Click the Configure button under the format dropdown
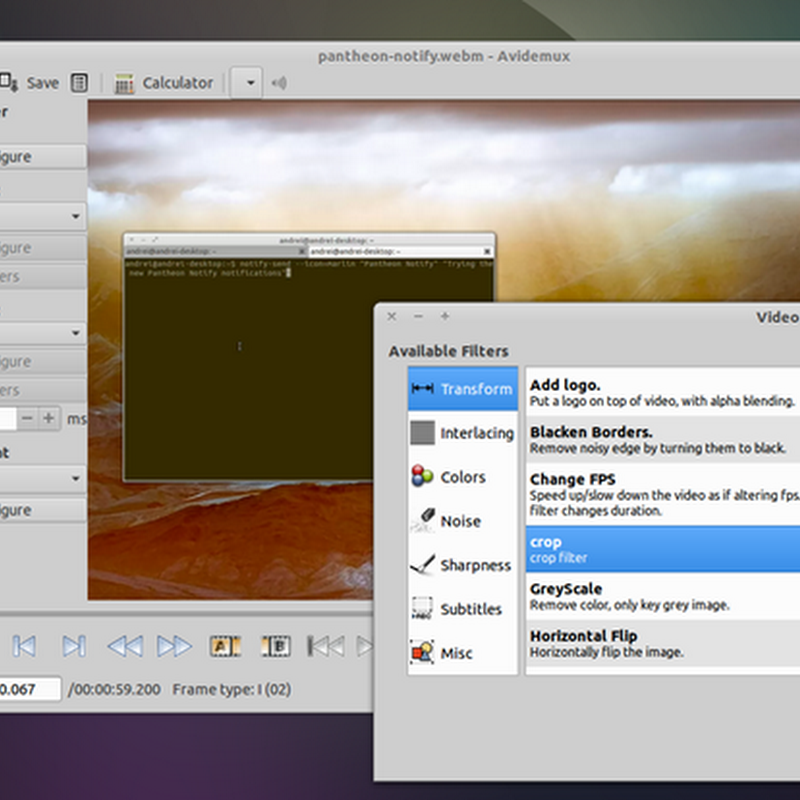 click(43, 510)
